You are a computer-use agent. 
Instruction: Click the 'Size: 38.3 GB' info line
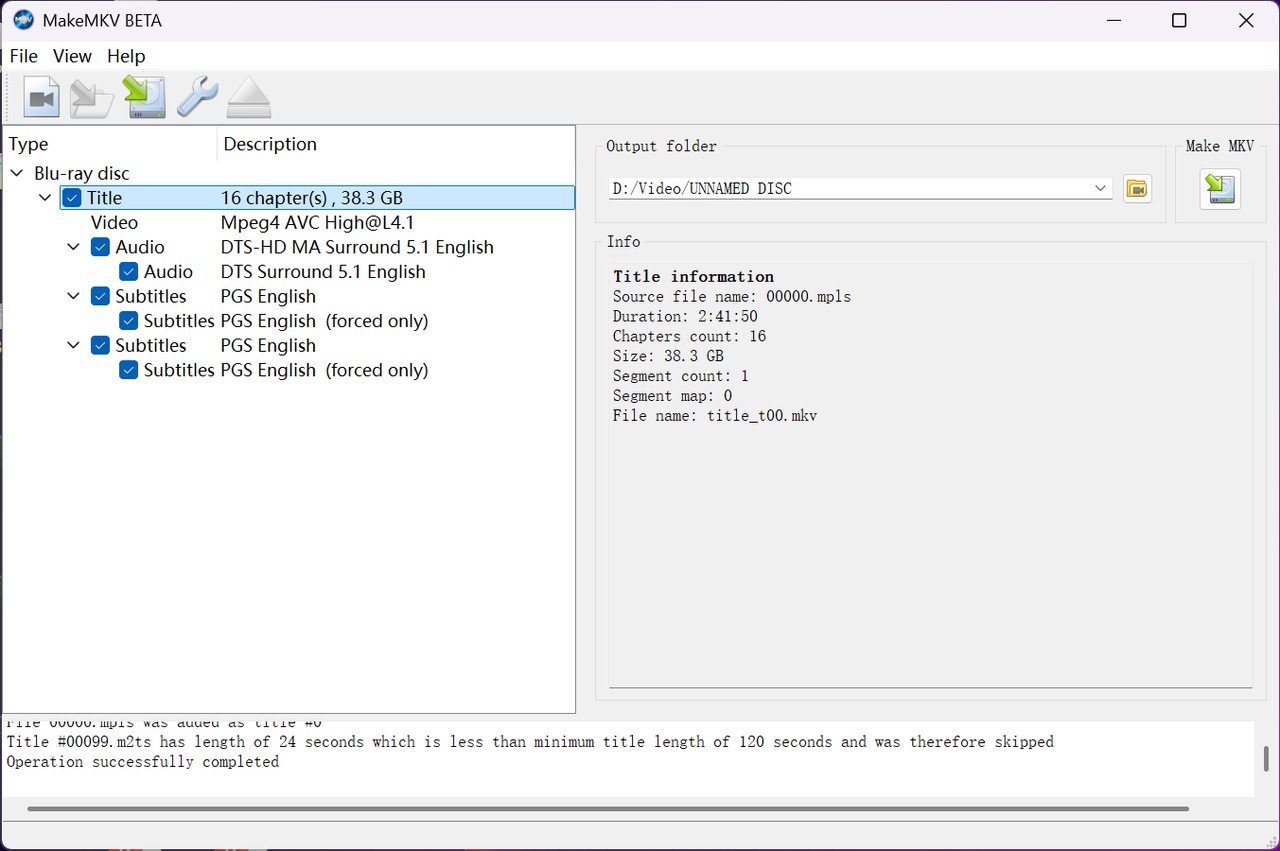(x=668, y=356)
